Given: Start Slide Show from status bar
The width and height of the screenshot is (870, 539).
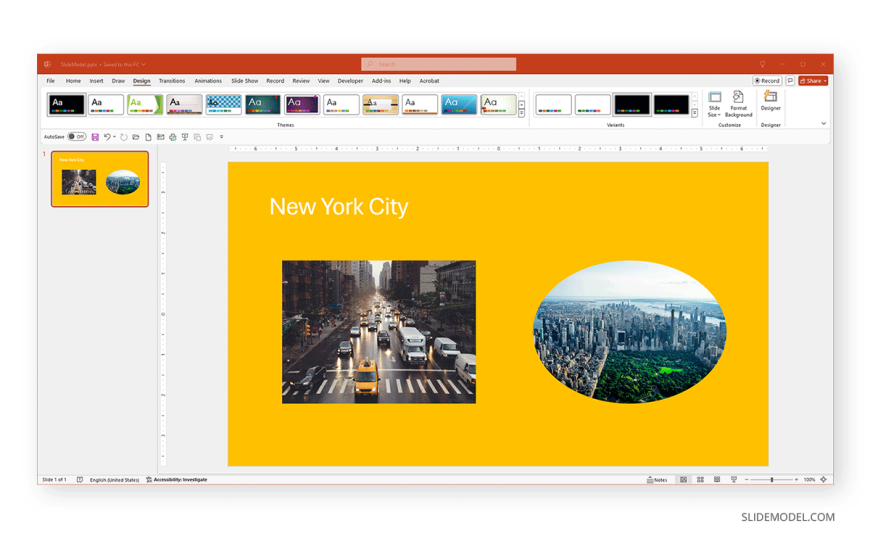Looking at the screenshot, I should point(734,480).
